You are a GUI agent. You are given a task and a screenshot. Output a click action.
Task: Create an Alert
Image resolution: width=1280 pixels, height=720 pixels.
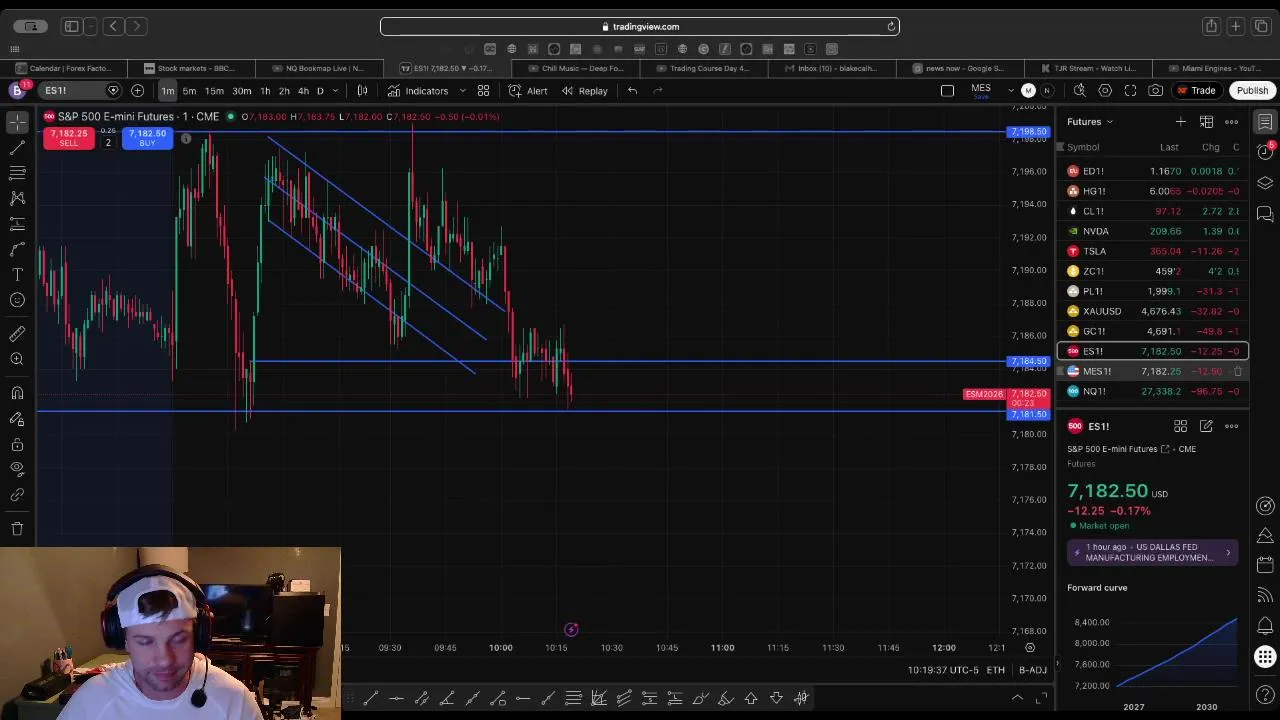(x=528, y=91)
